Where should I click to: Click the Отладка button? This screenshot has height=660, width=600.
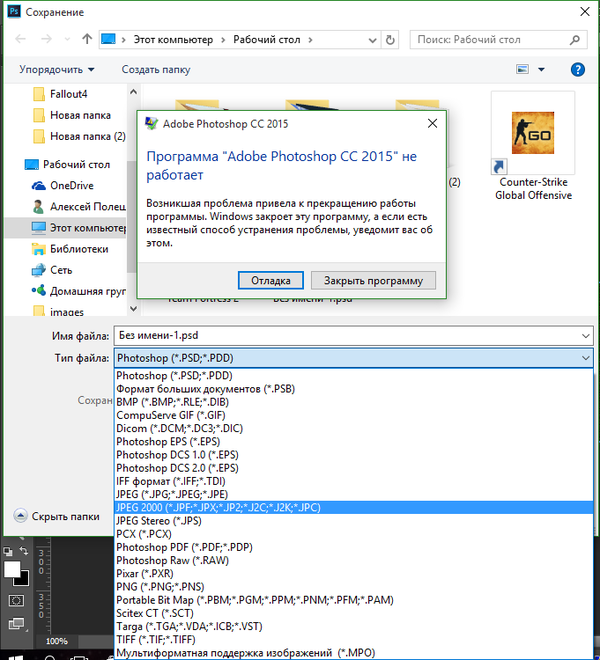tap(271, 280)
